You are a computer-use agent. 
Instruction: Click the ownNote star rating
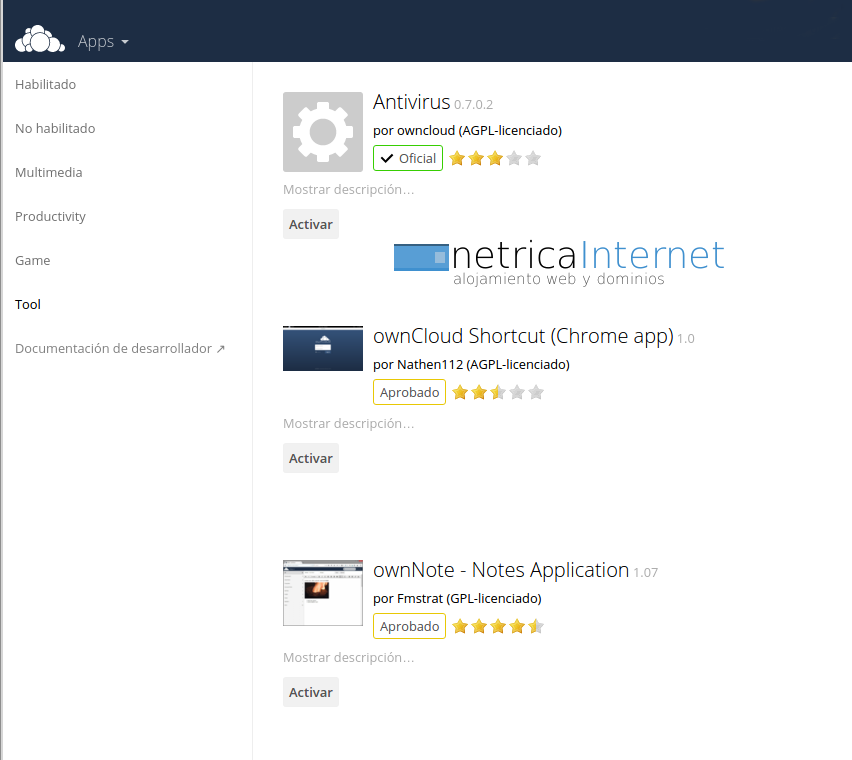pyautogui.click(x=498, y=626)
